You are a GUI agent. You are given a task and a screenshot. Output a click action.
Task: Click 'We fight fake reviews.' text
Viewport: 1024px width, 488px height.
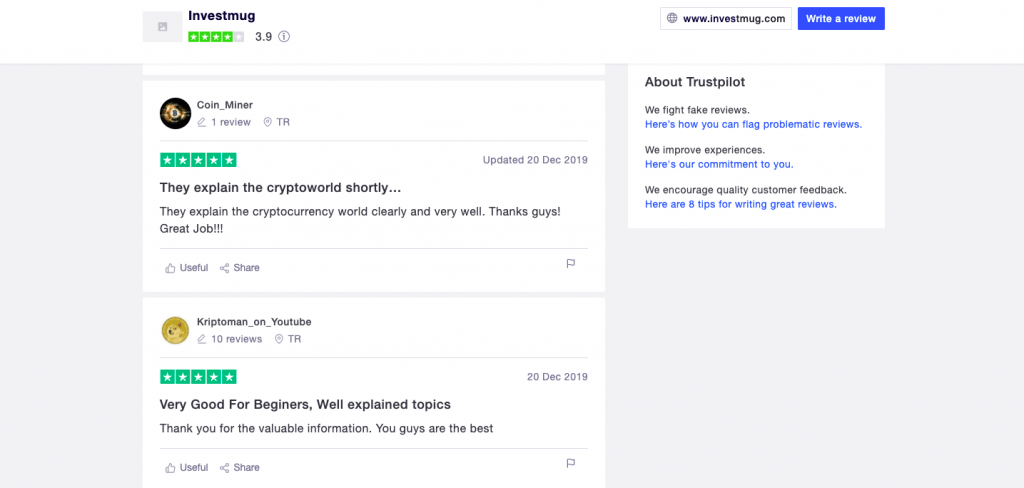(697, 110)
